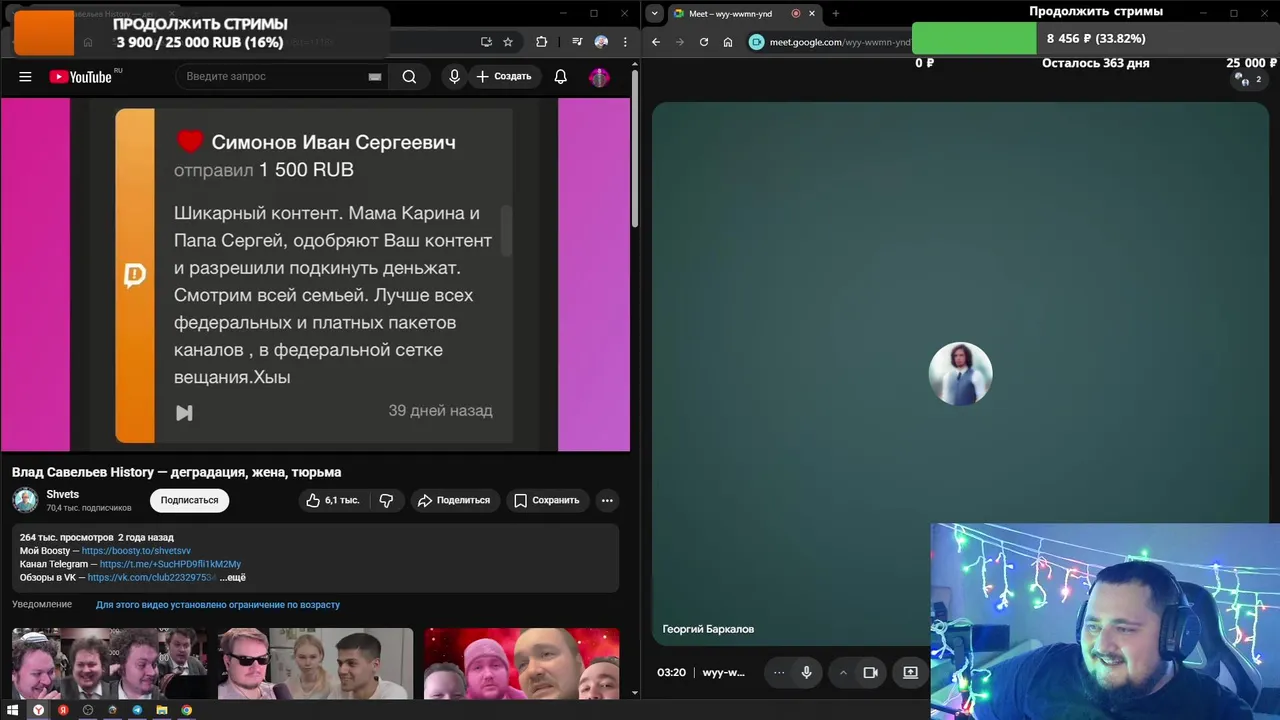
Task: Open Telegram from the taskbar
Action: click(x=137, y=710)
